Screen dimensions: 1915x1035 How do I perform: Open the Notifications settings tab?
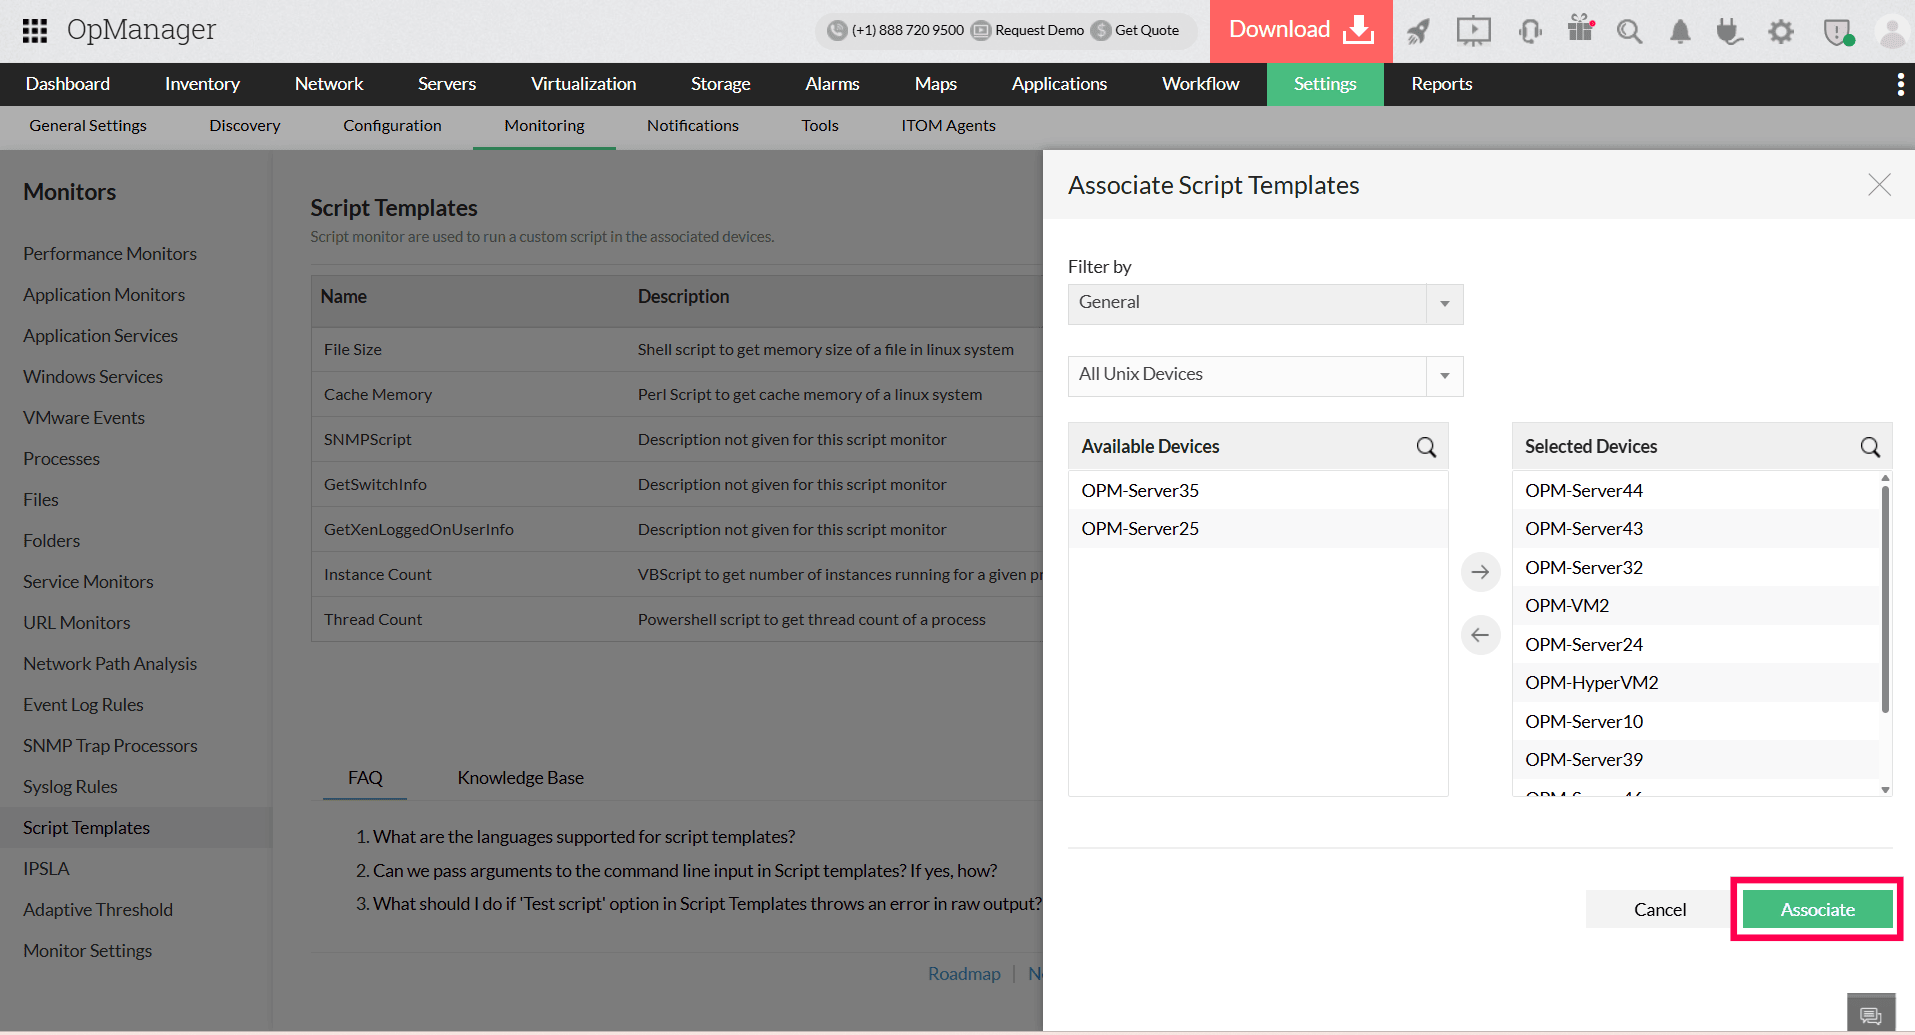pyautogui.click(x=692, y=126)
